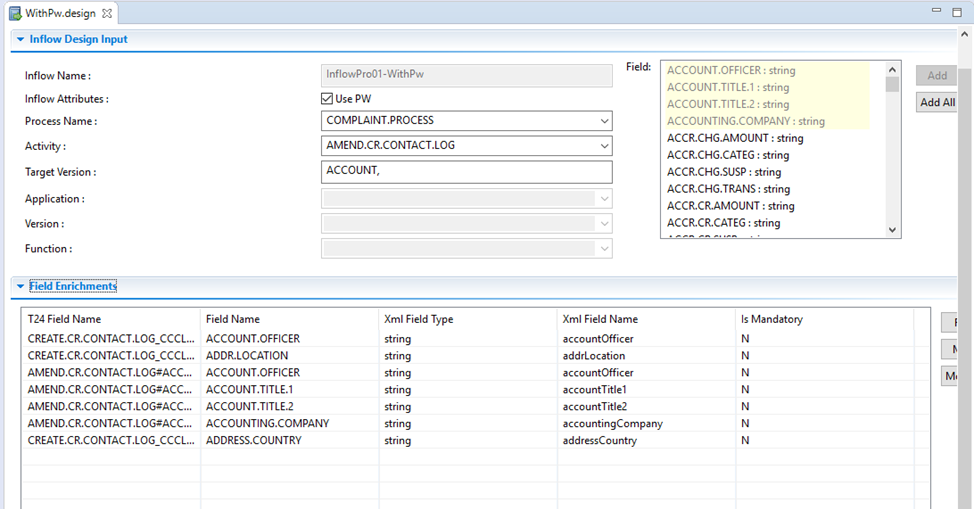Close the WithPw.design editor tab

107,13
